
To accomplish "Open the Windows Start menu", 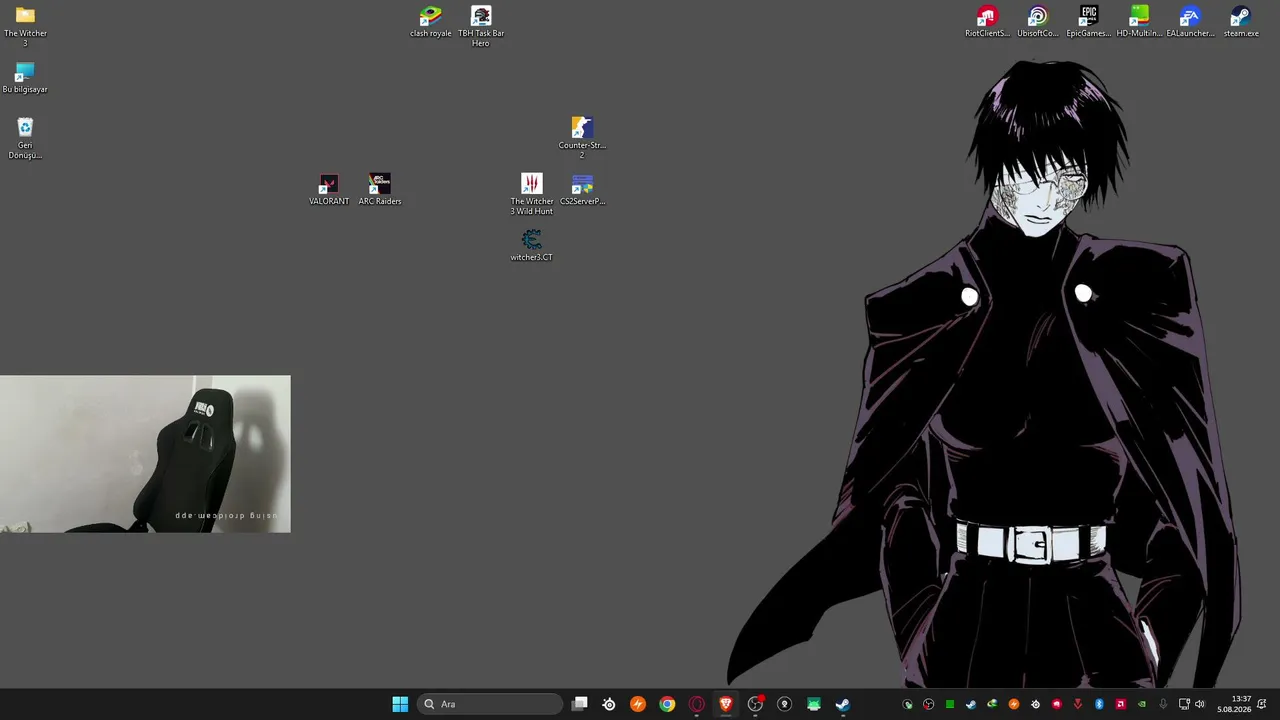I will coord(400,704).
